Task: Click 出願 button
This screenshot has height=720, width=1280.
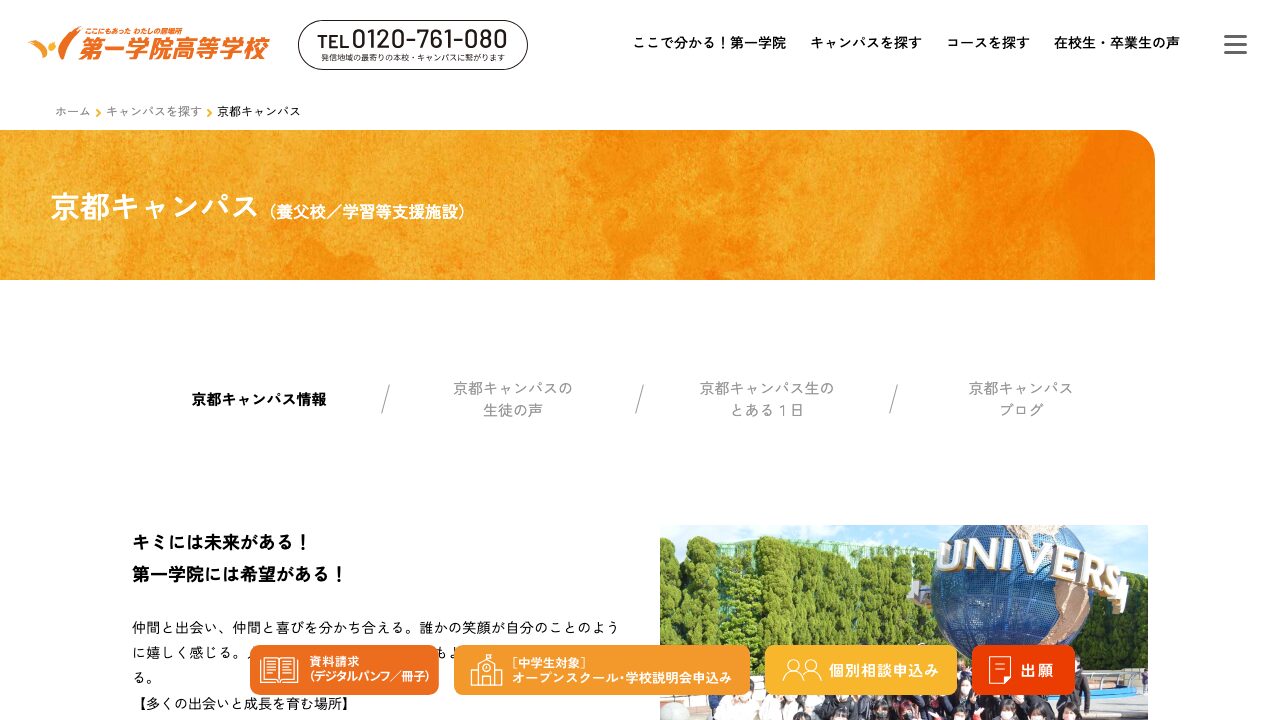Action: 1023,670
